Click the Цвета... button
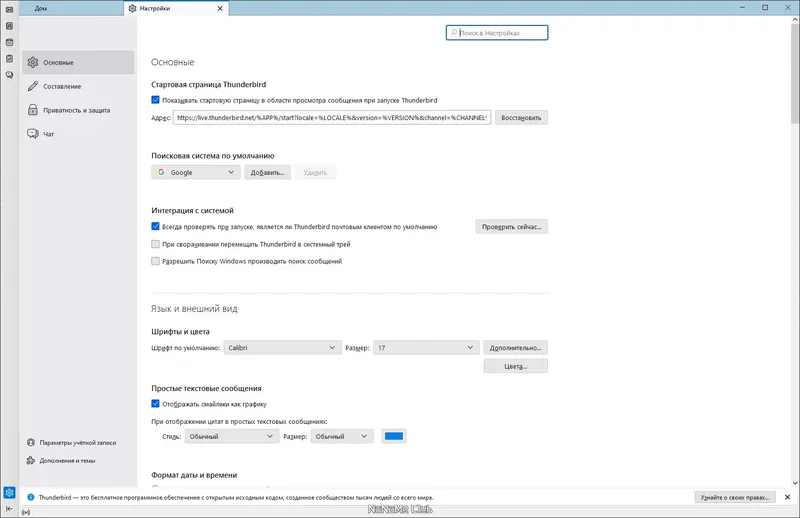Viewport: 800px width, 518px height. [x=515, y=366]
